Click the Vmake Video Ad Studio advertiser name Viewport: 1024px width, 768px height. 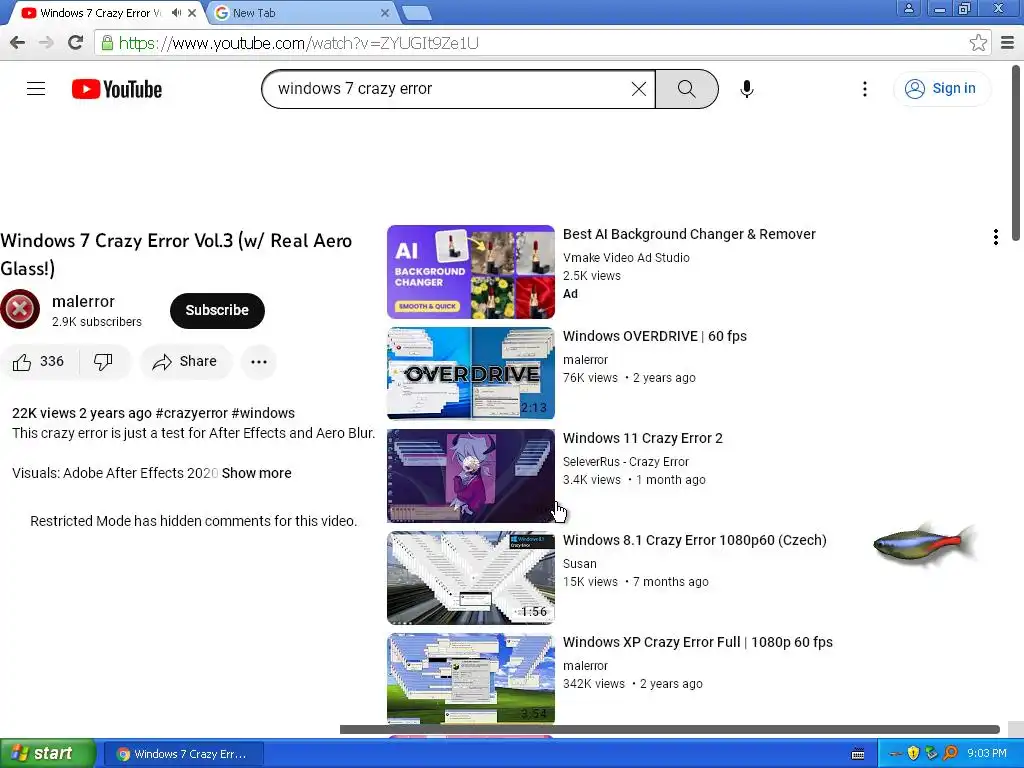(x=626, y=258)
